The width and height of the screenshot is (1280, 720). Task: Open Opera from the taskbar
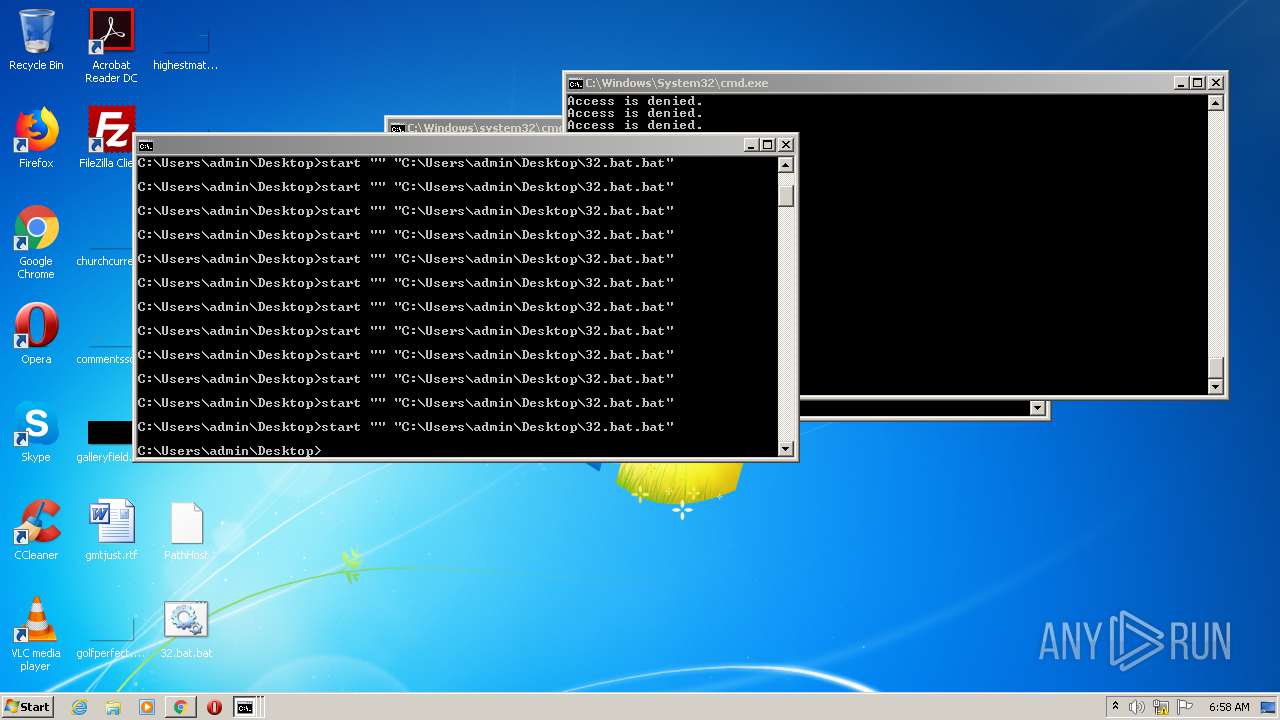point(214,707)
